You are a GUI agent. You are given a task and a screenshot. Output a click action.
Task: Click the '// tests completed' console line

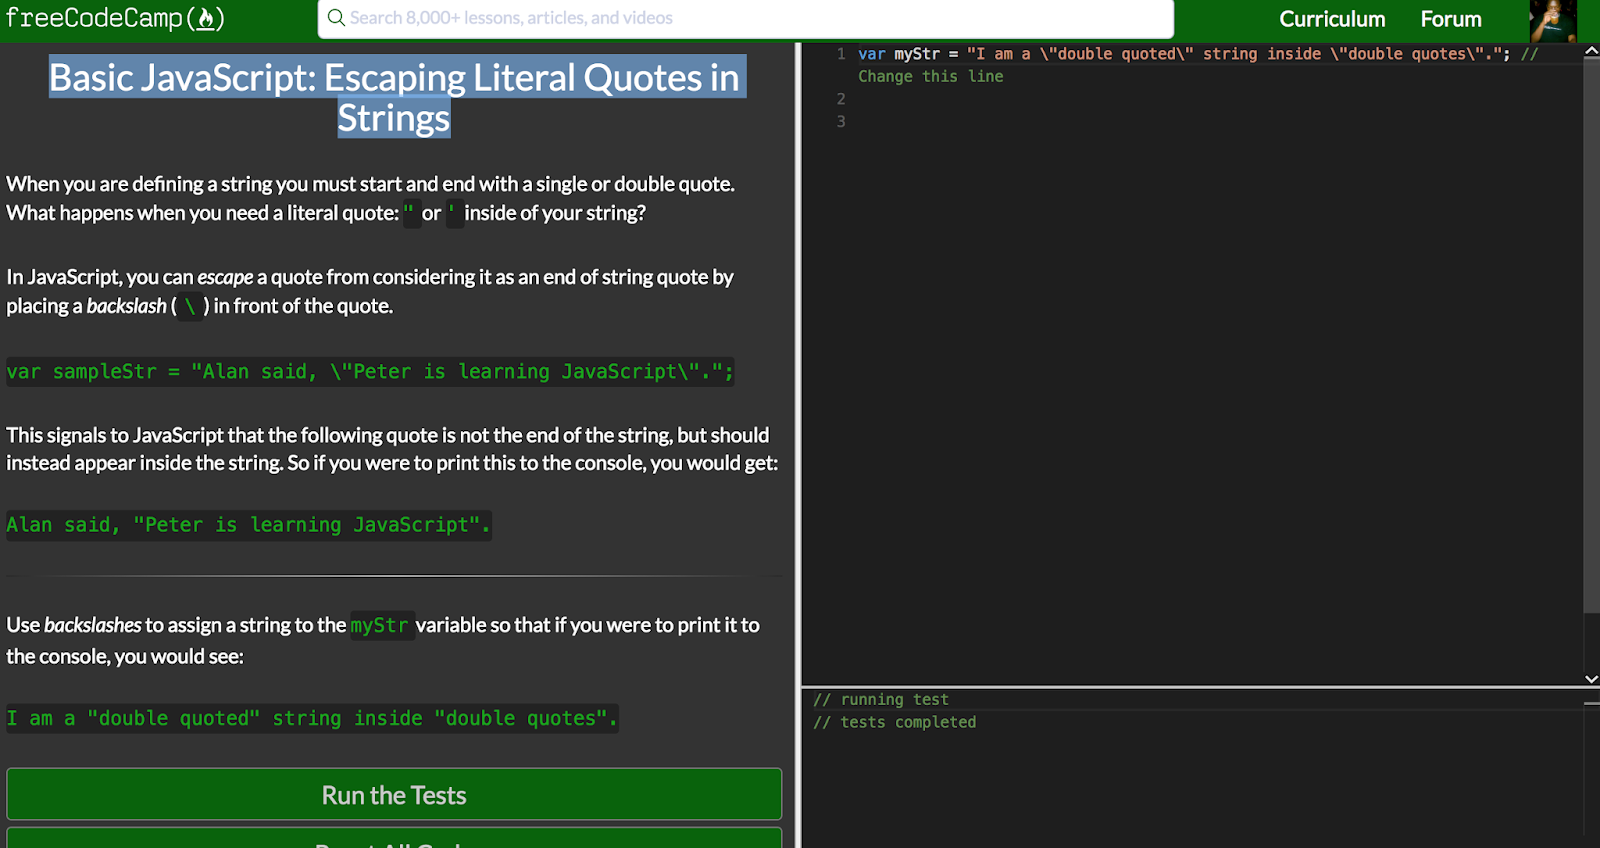[x=895, y=722]
